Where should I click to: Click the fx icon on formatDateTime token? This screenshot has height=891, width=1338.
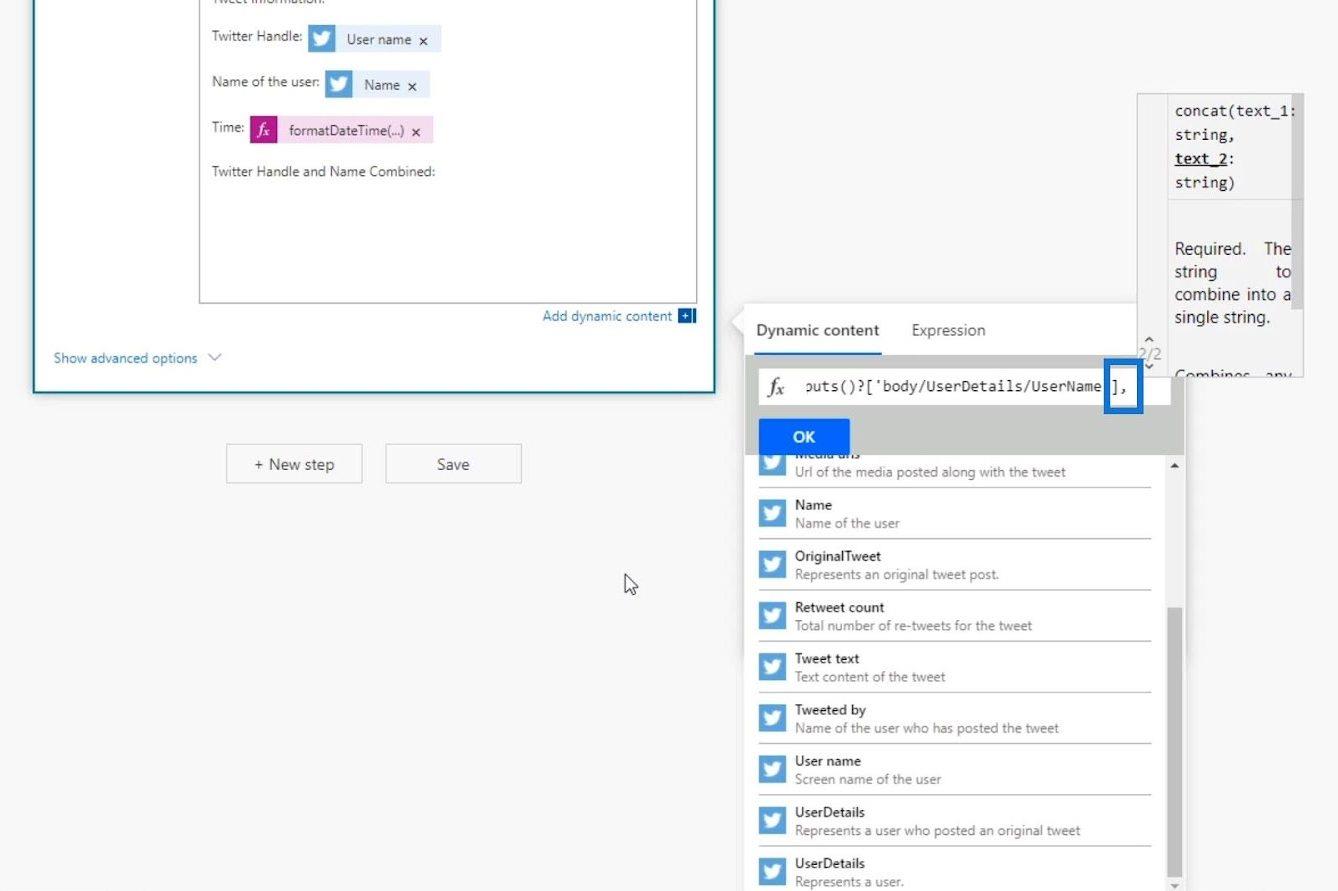[x=263, y=130]
